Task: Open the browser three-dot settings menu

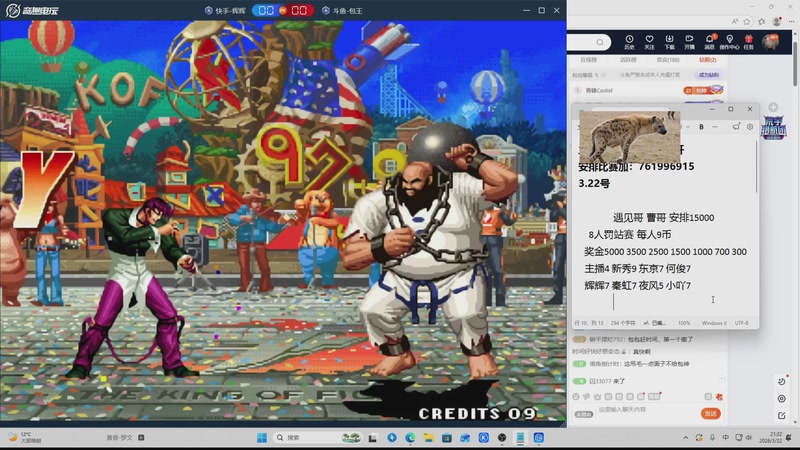Action: pyautogui.click(x=791, y=21)
